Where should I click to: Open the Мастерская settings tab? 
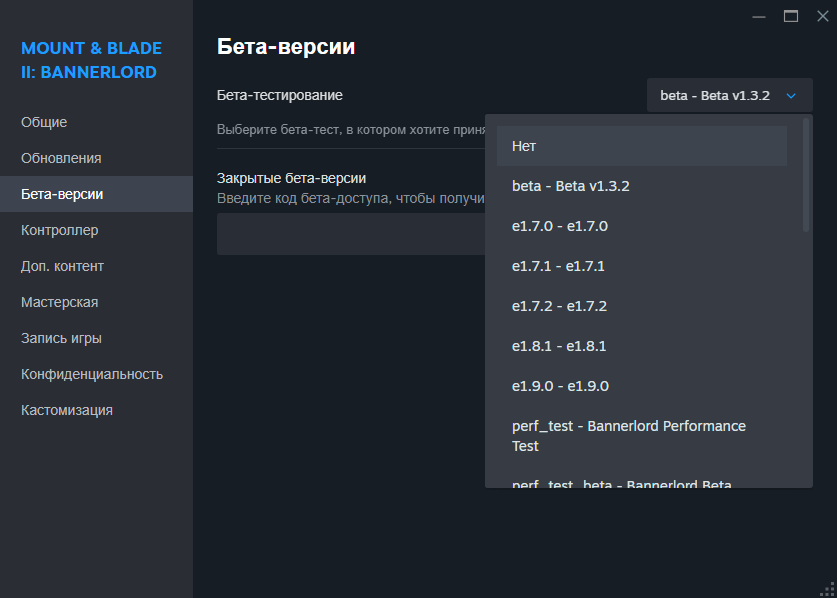pyautogui.click(x=96, y=303)
